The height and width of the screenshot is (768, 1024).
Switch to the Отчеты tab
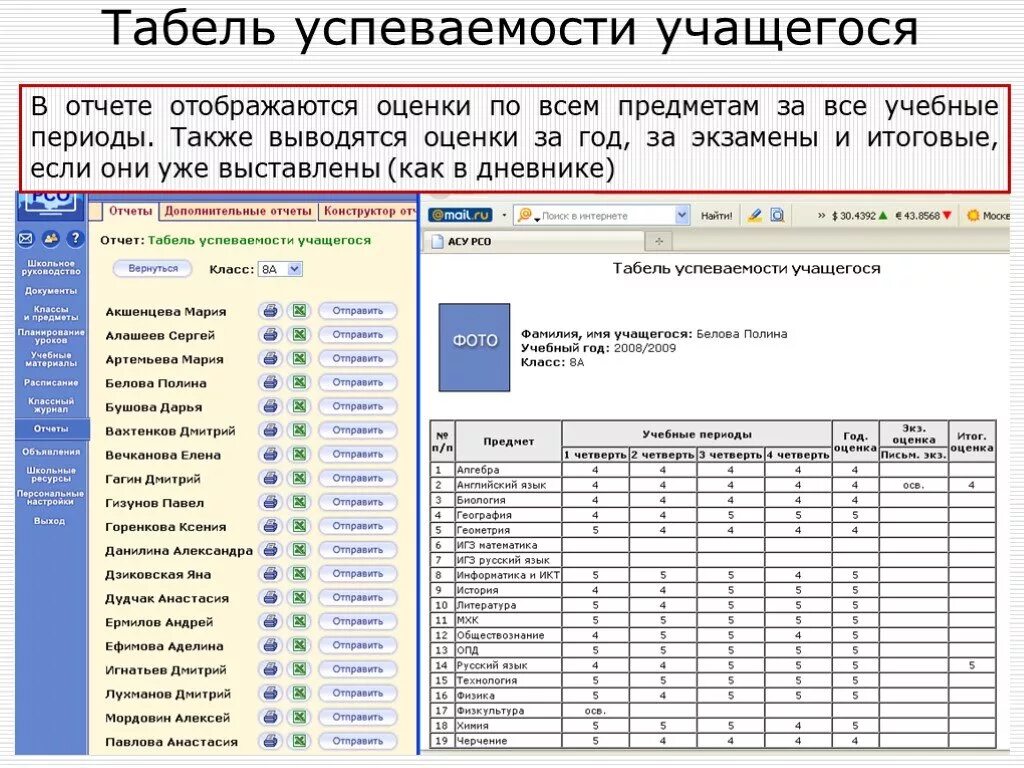(x=130, y=211)
